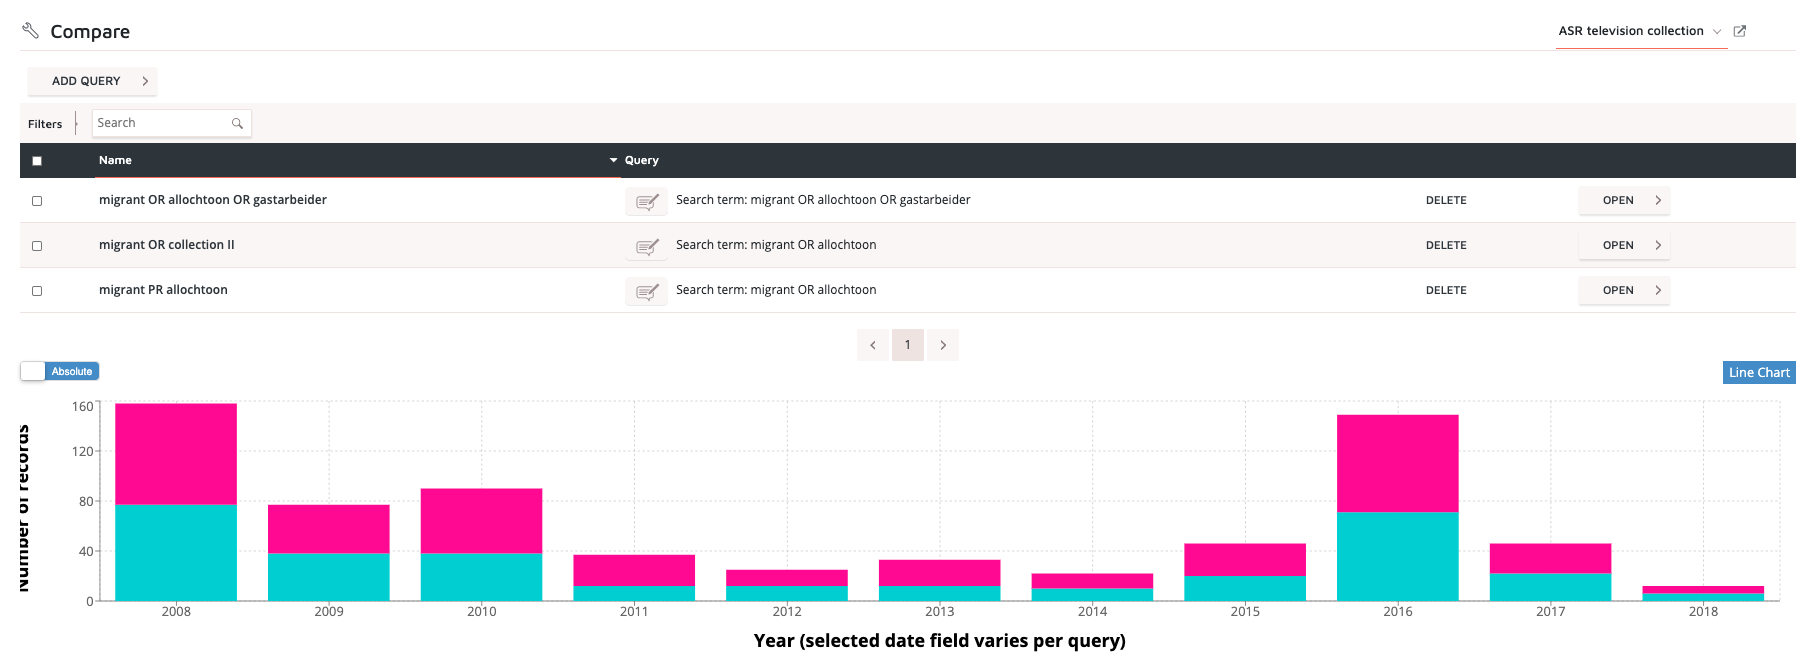The height and width of the screenshot is (658, 1808).
Task: Go to previous page arrow
Action: coord(873,345)
